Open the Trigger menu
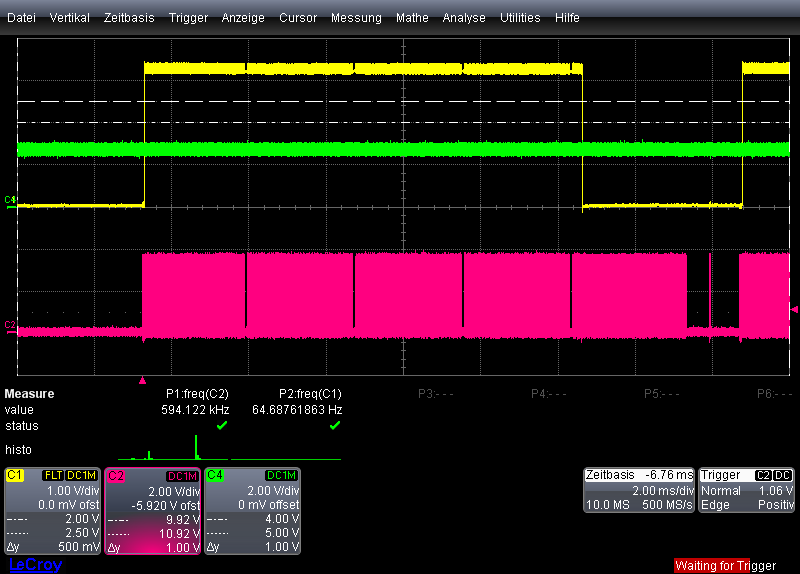The height and width of the screenshot is (574, 800). [x=188, y=18]
